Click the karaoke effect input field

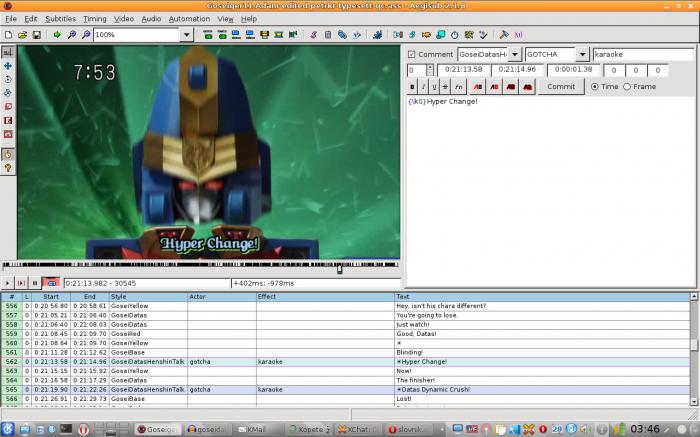(643, 54)
